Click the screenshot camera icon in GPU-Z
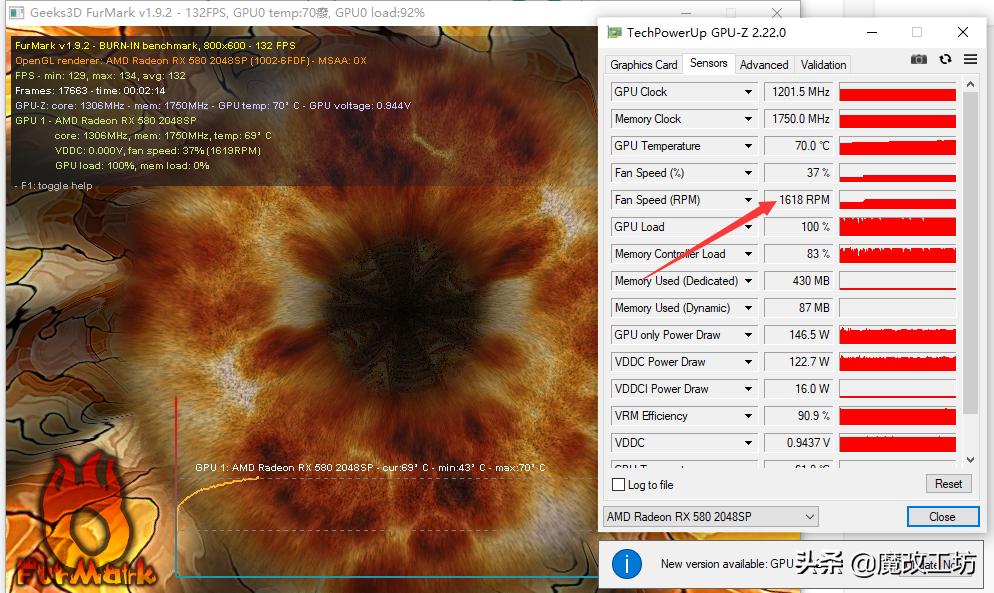Screen dimensions: 994x593 click(x=918, y=60)
